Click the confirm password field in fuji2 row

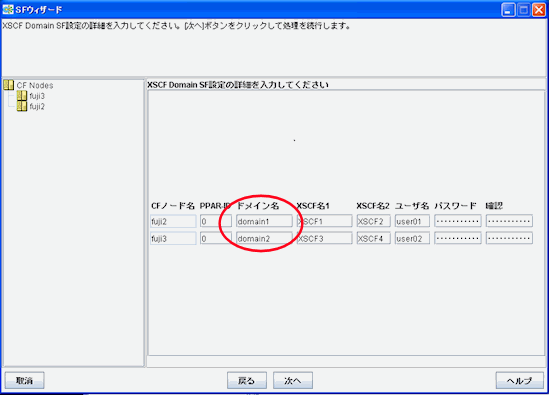[509, 221]
